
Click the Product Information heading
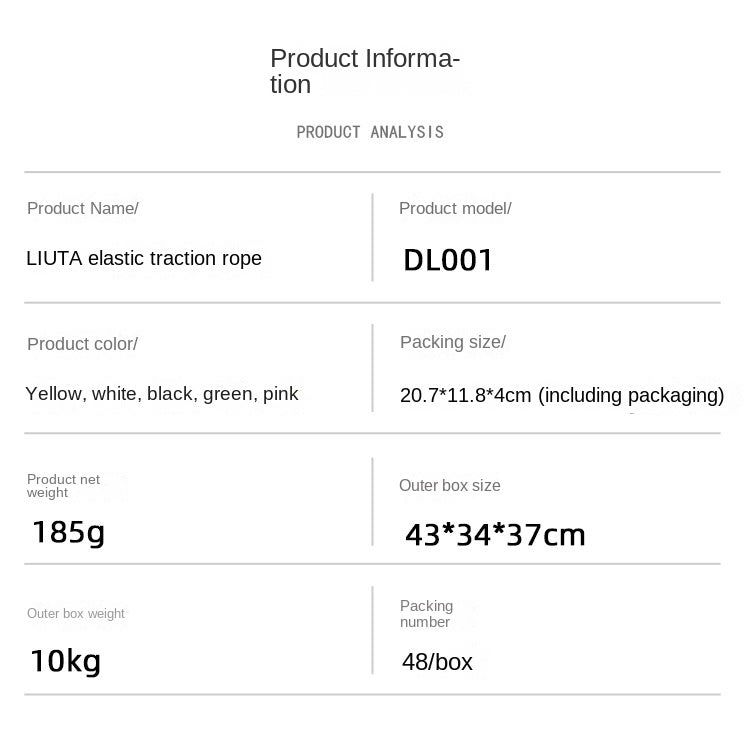(x=364, y=71)
